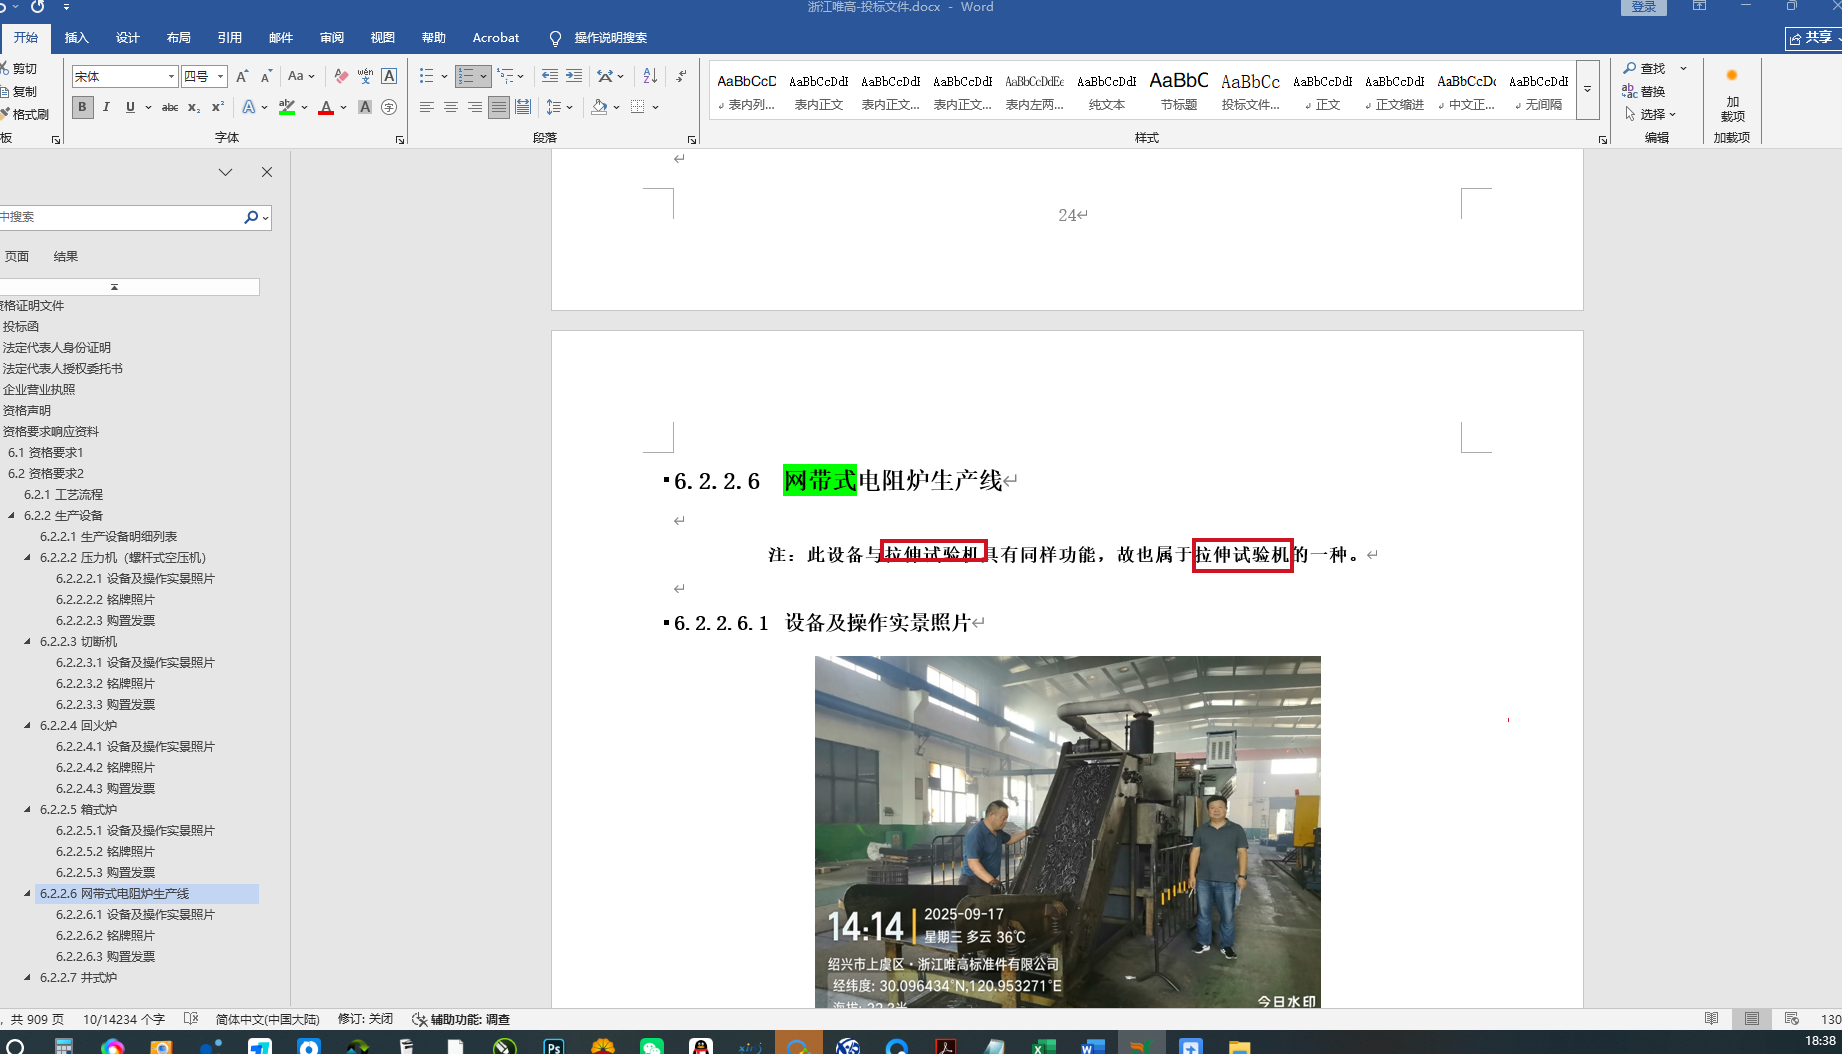
Task: Open navigation pane options chevron
Action: click(226, 172)
